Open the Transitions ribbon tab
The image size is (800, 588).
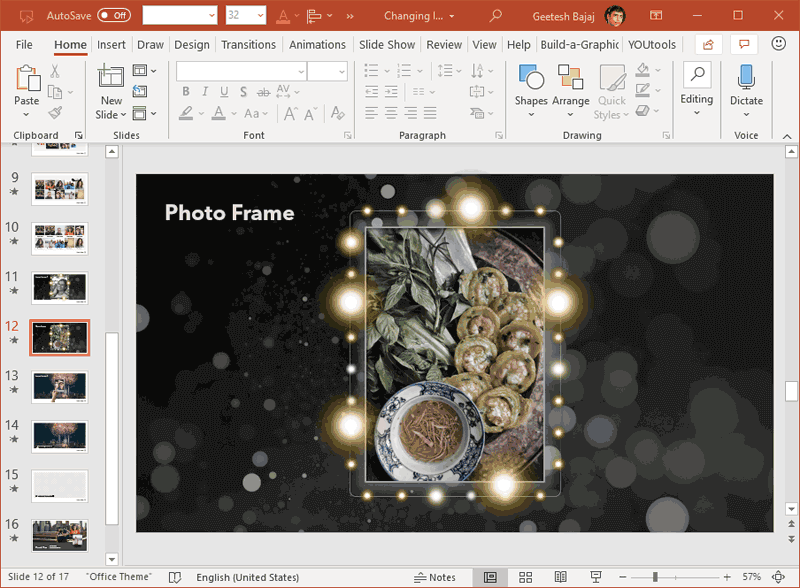(x=248, y=44)
